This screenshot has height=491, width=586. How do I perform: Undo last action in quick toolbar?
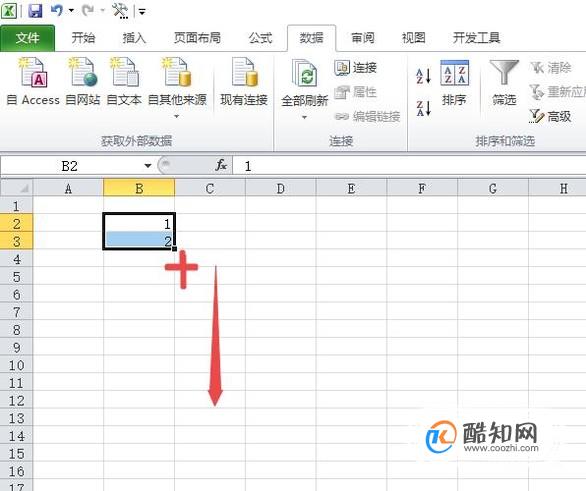[x=57, y=10]
